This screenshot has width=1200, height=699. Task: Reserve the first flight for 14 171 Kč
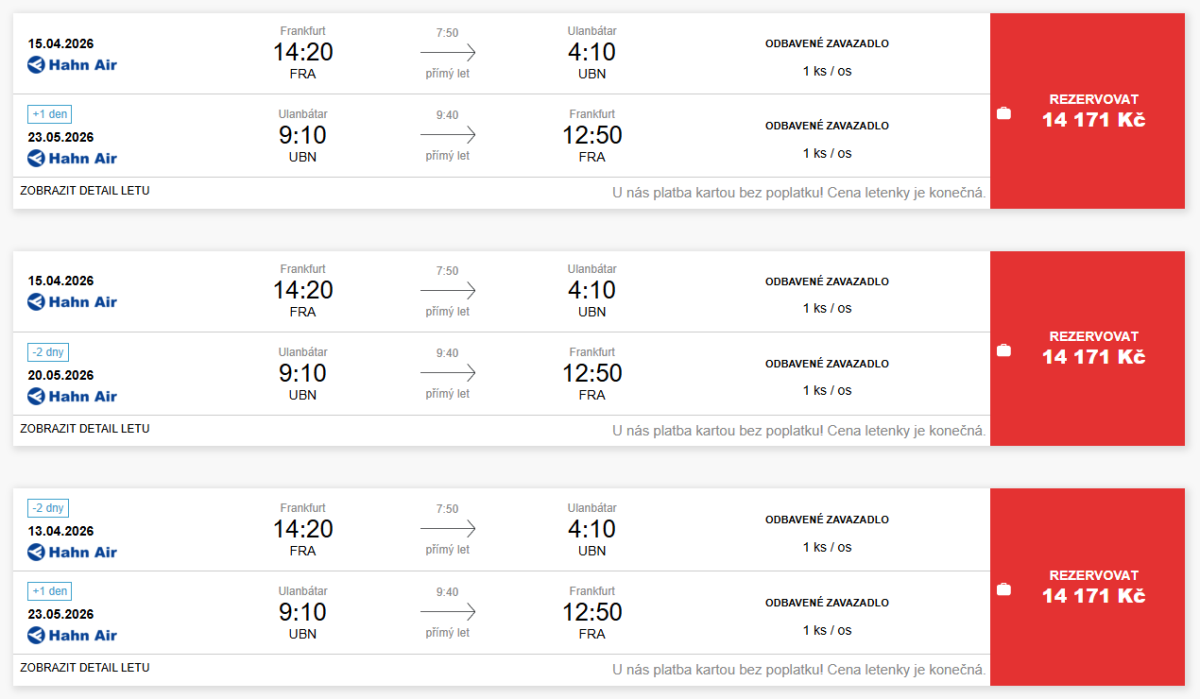(1093, 110)
